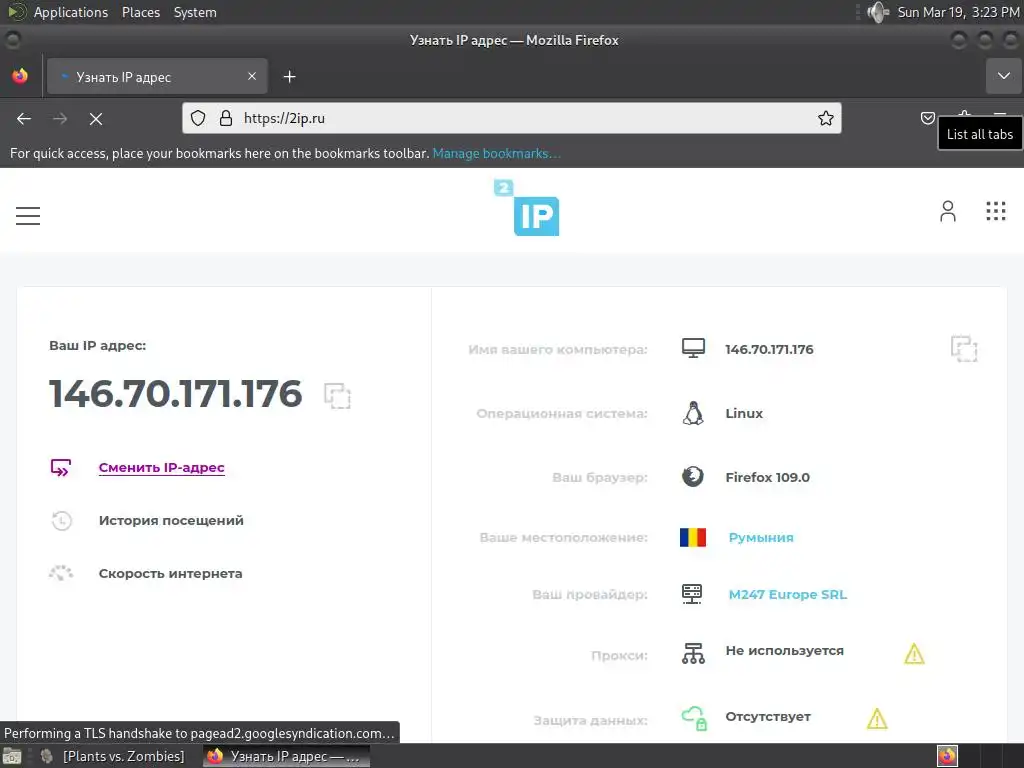Open the user account icon
1024x768 pixels.
point(948,211)
